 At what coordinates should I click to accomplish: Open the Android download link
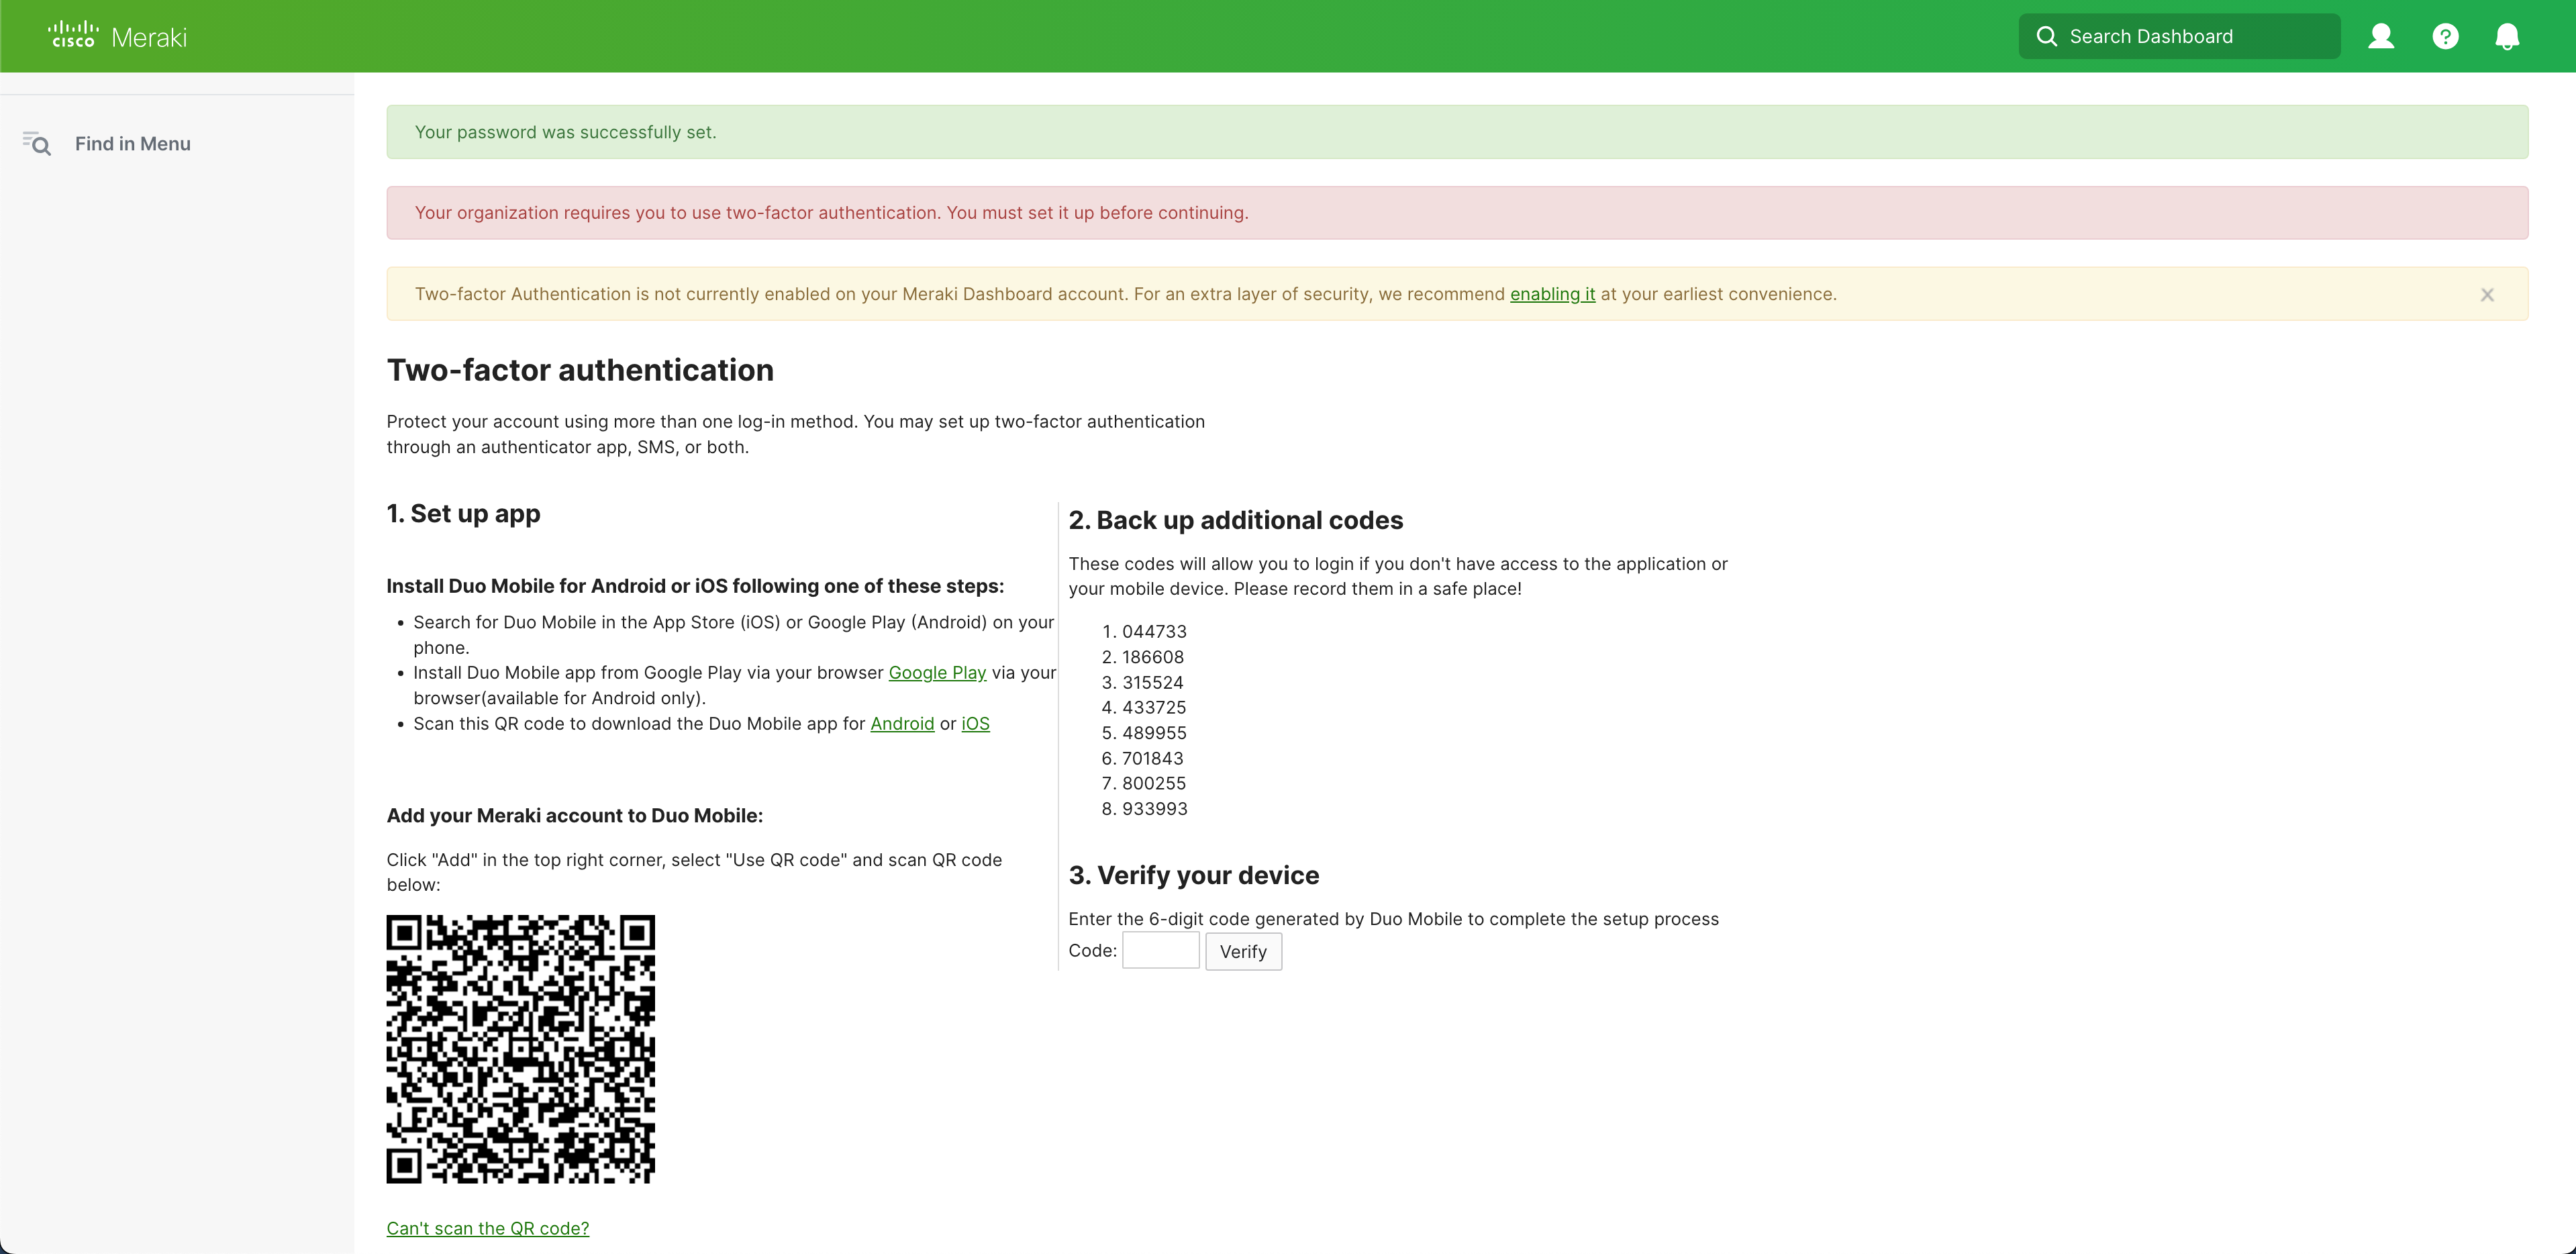pyautogui.click(x=902, y=723)
